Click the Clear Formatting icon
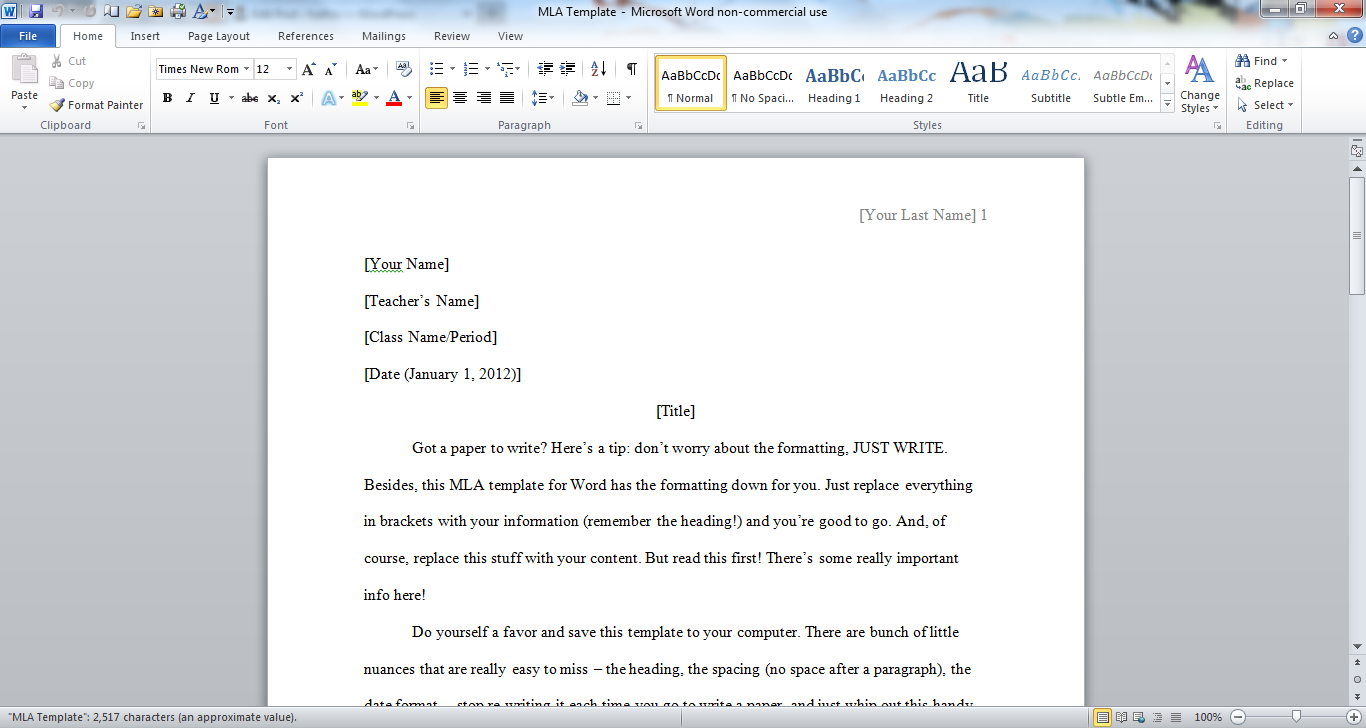 (x=404, y=69)
